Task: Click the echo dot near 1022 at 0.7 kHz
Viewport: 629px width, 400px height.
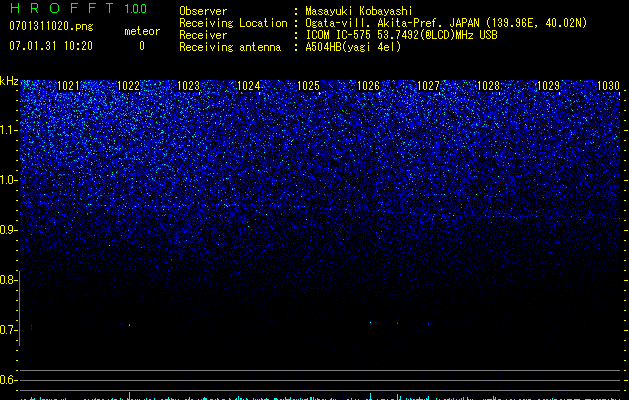Action: pyautogui.click(x=129, y=325)
